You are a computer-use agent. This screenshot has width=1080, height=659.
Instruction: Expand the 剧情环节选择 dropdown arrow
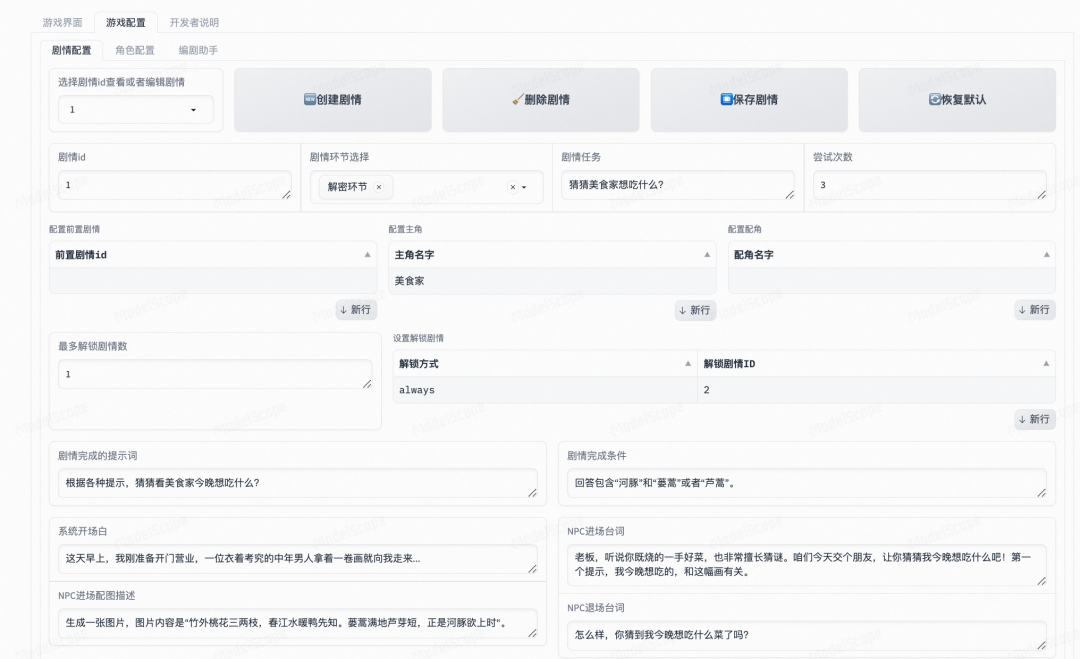coord(526,187)
